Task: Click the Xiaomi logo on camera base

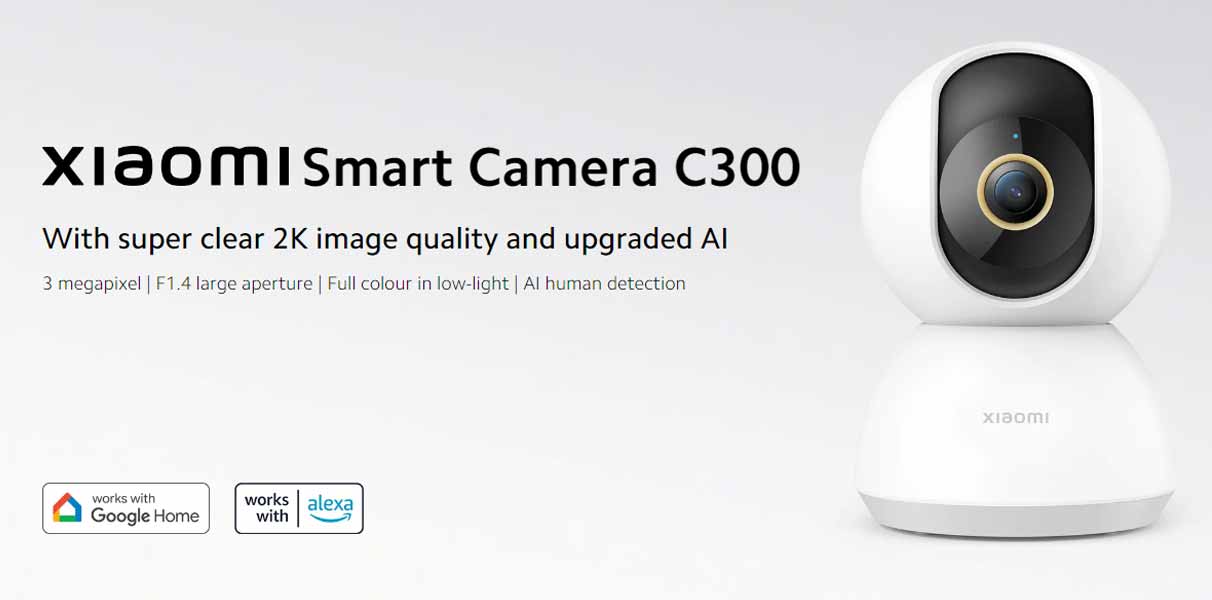Action: click(x=1015, y=417)
